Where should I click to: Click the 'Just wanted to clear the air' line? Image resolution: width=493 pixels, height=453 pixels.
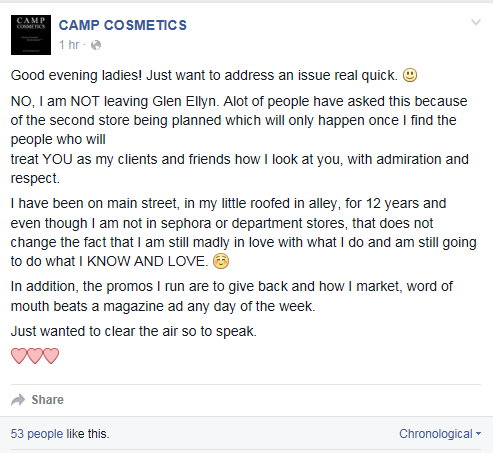tap(134, 331)
